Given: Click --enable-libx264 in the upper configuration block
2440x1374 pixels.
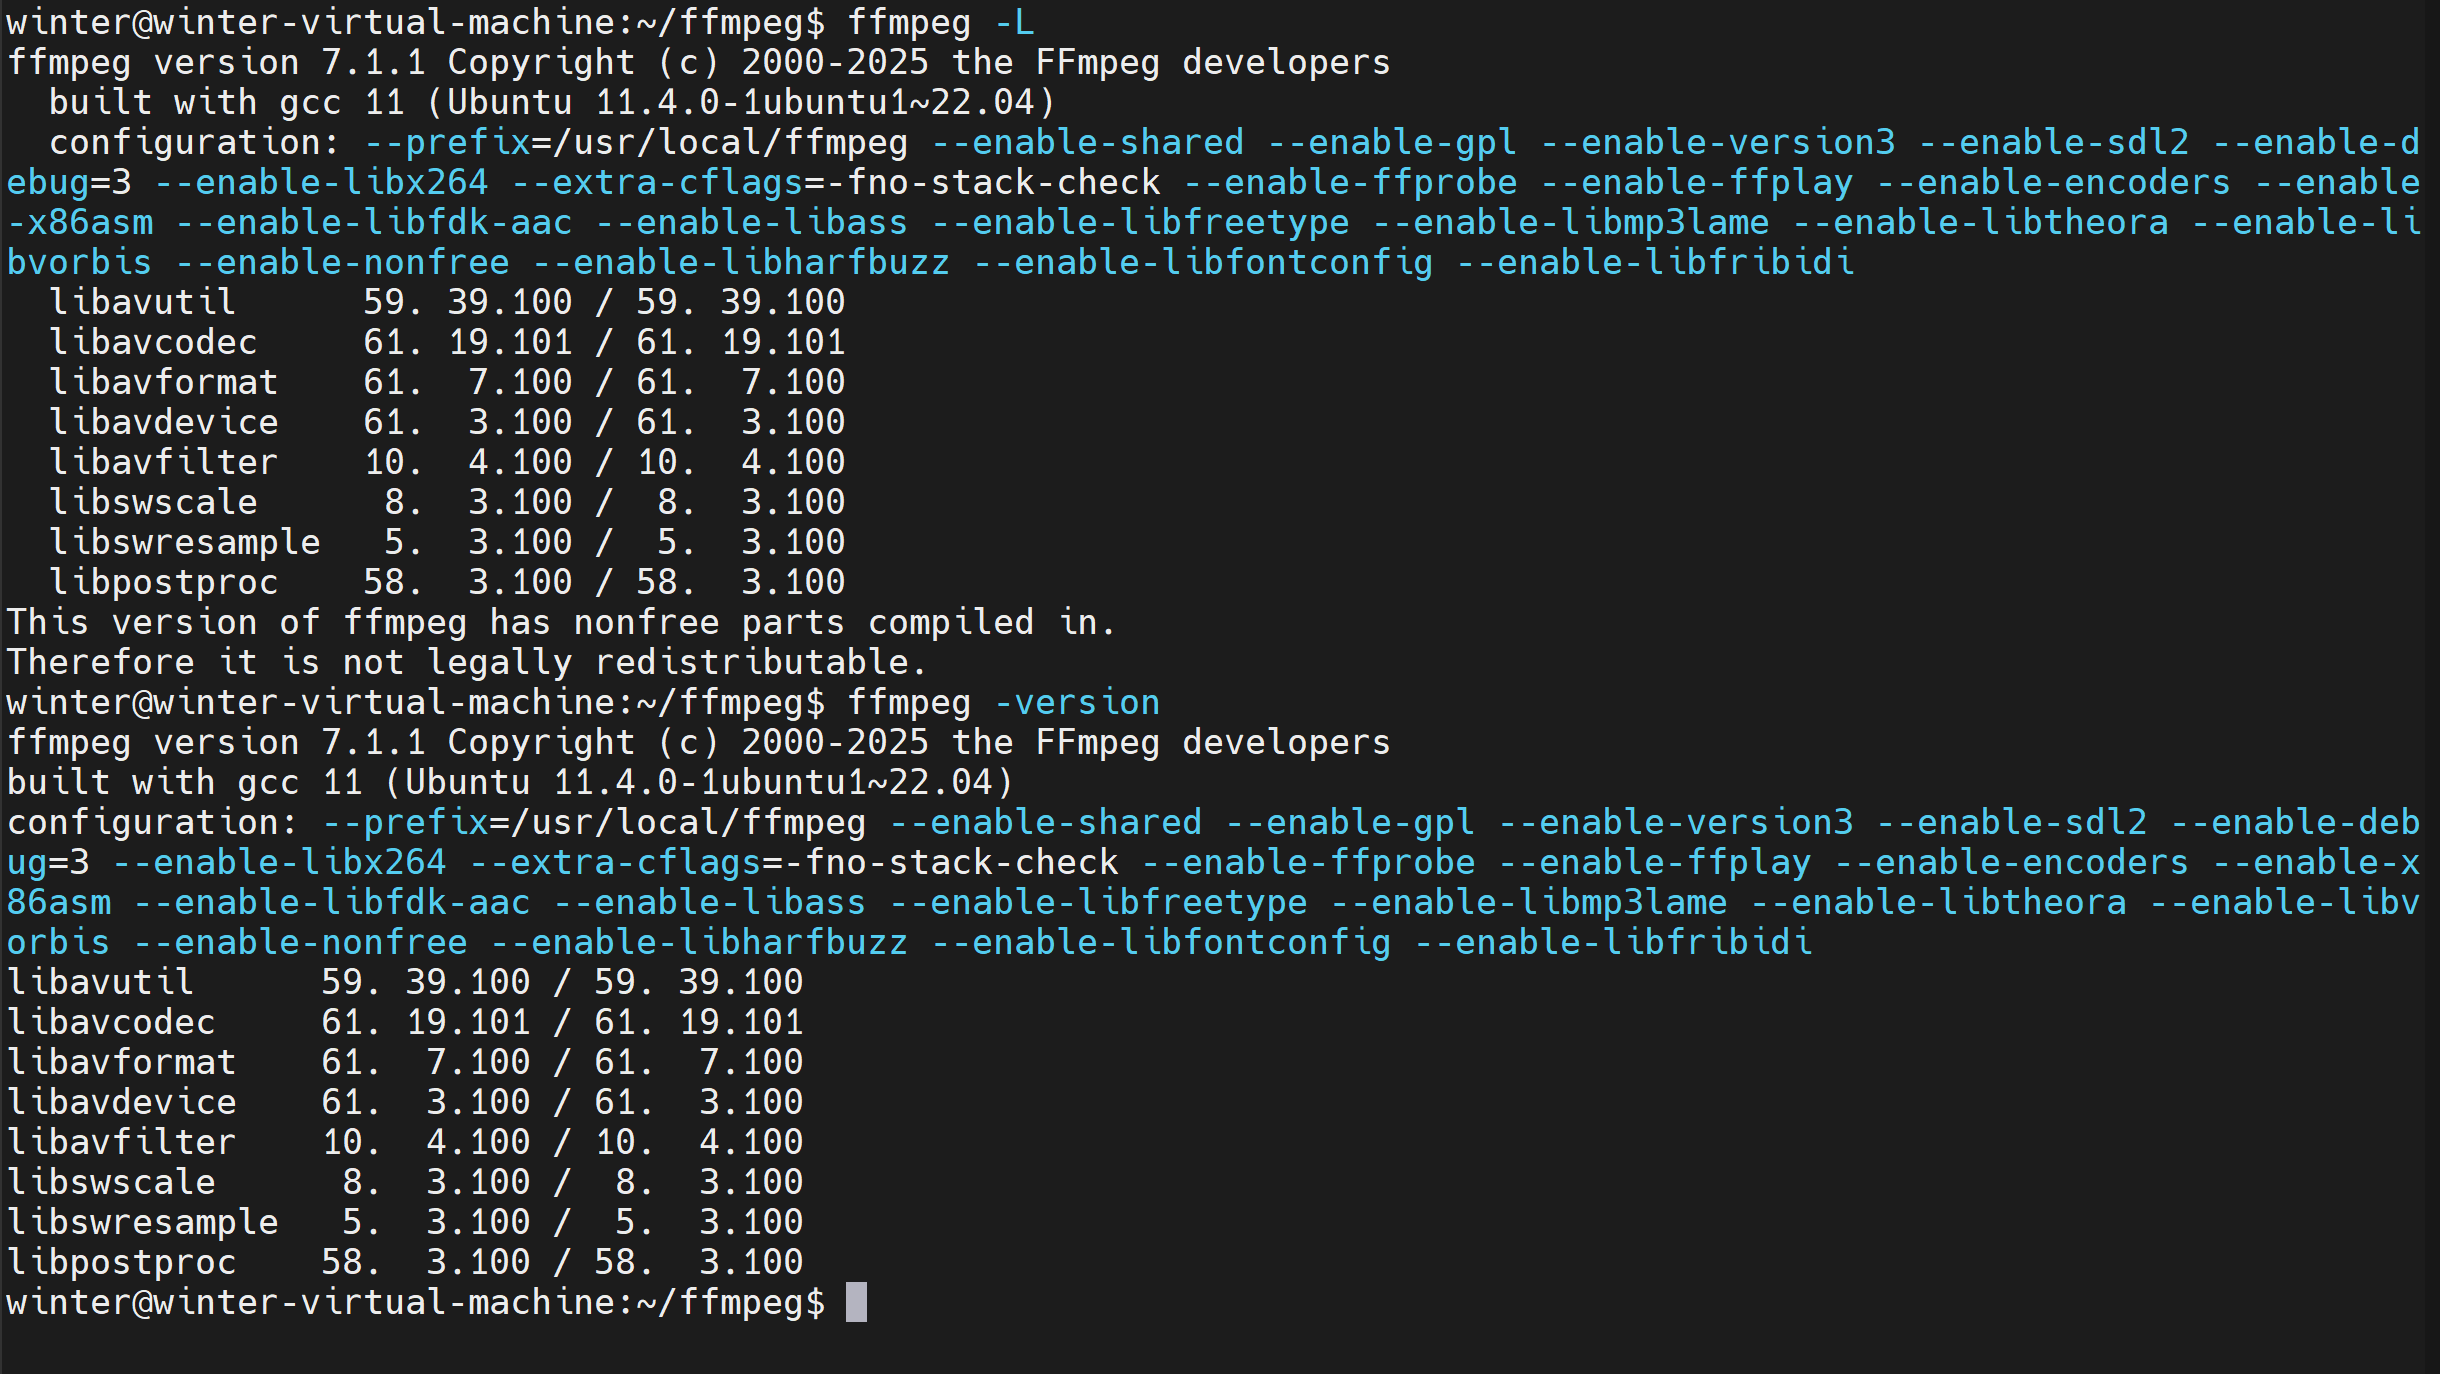Looking at the screenshot, I should click(x=321, y=182).
